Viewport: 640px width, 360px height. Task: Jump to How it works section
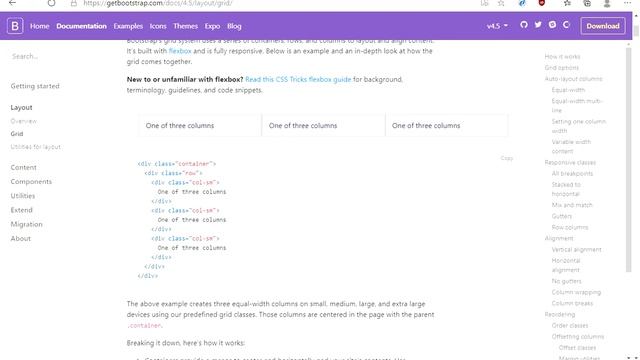(x=562, y=57)
